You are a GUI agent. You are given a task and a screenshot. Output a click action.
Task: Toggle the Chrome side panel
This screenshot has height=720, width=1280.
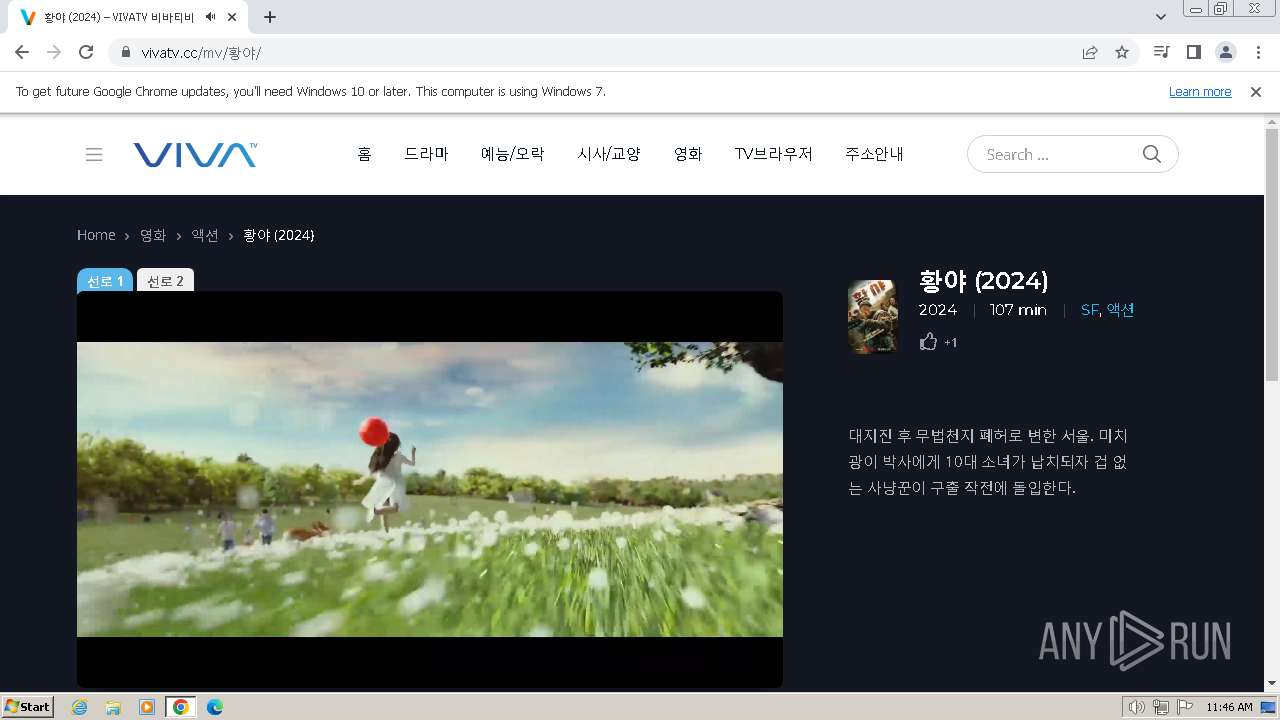(1193, 52)
